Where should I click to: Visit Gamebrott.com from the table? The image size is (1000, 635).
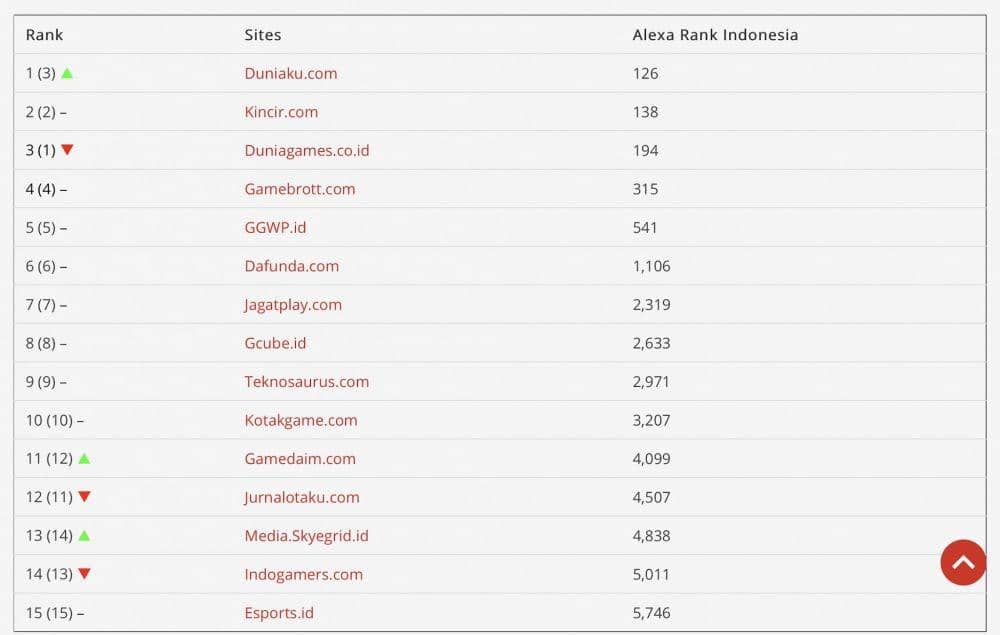pos(300,188)
